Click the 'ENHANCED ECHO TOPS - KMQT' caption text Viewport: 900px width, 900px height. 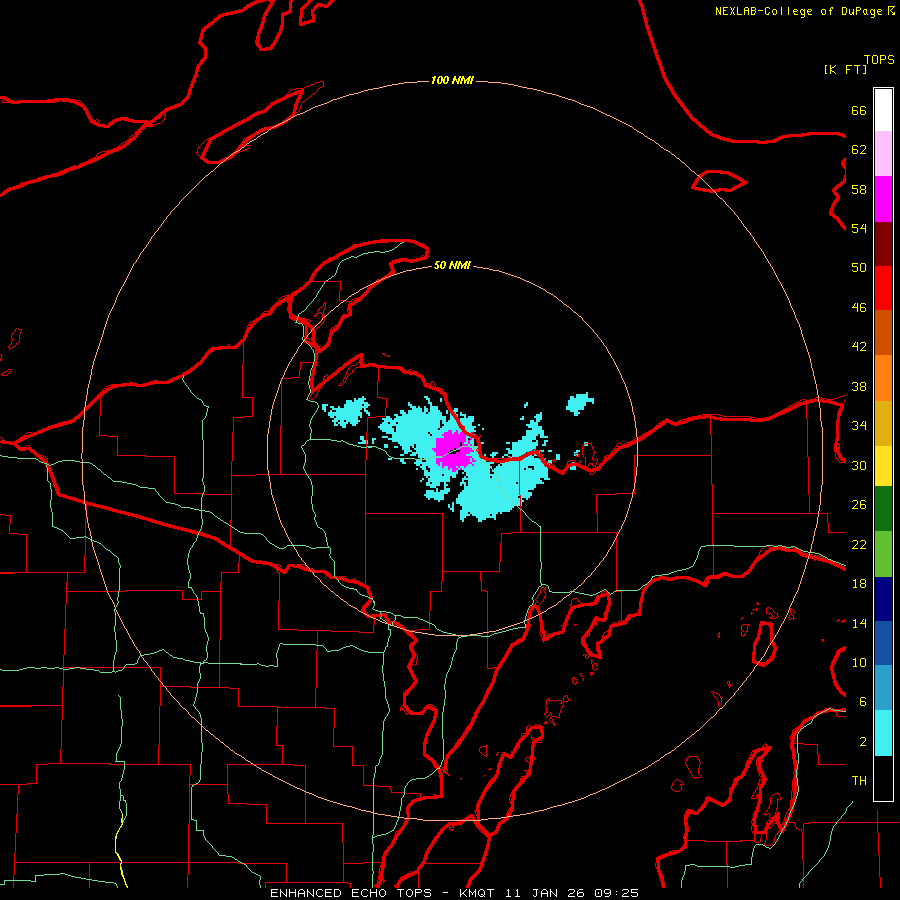(x=382, y=893)
